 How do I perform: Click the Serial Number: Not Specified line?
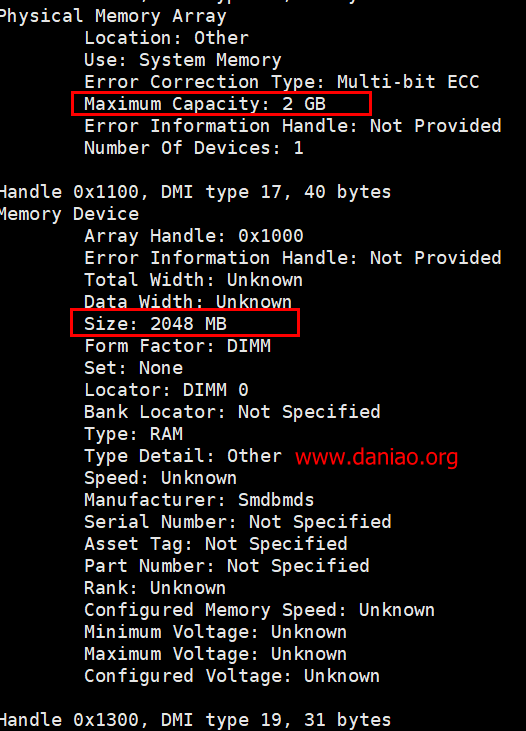238,522
